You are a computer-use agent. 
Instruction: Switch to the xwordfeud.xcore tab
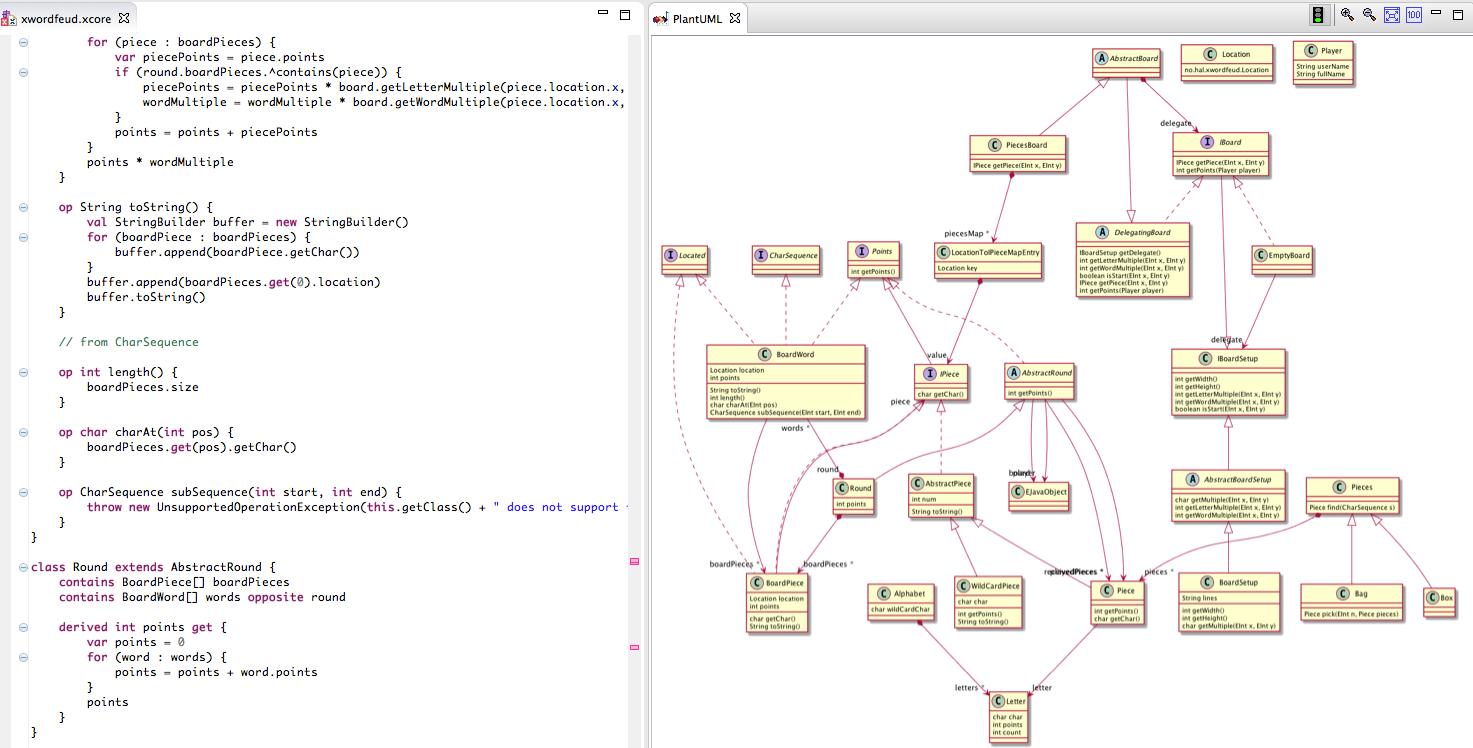(65, 17)
